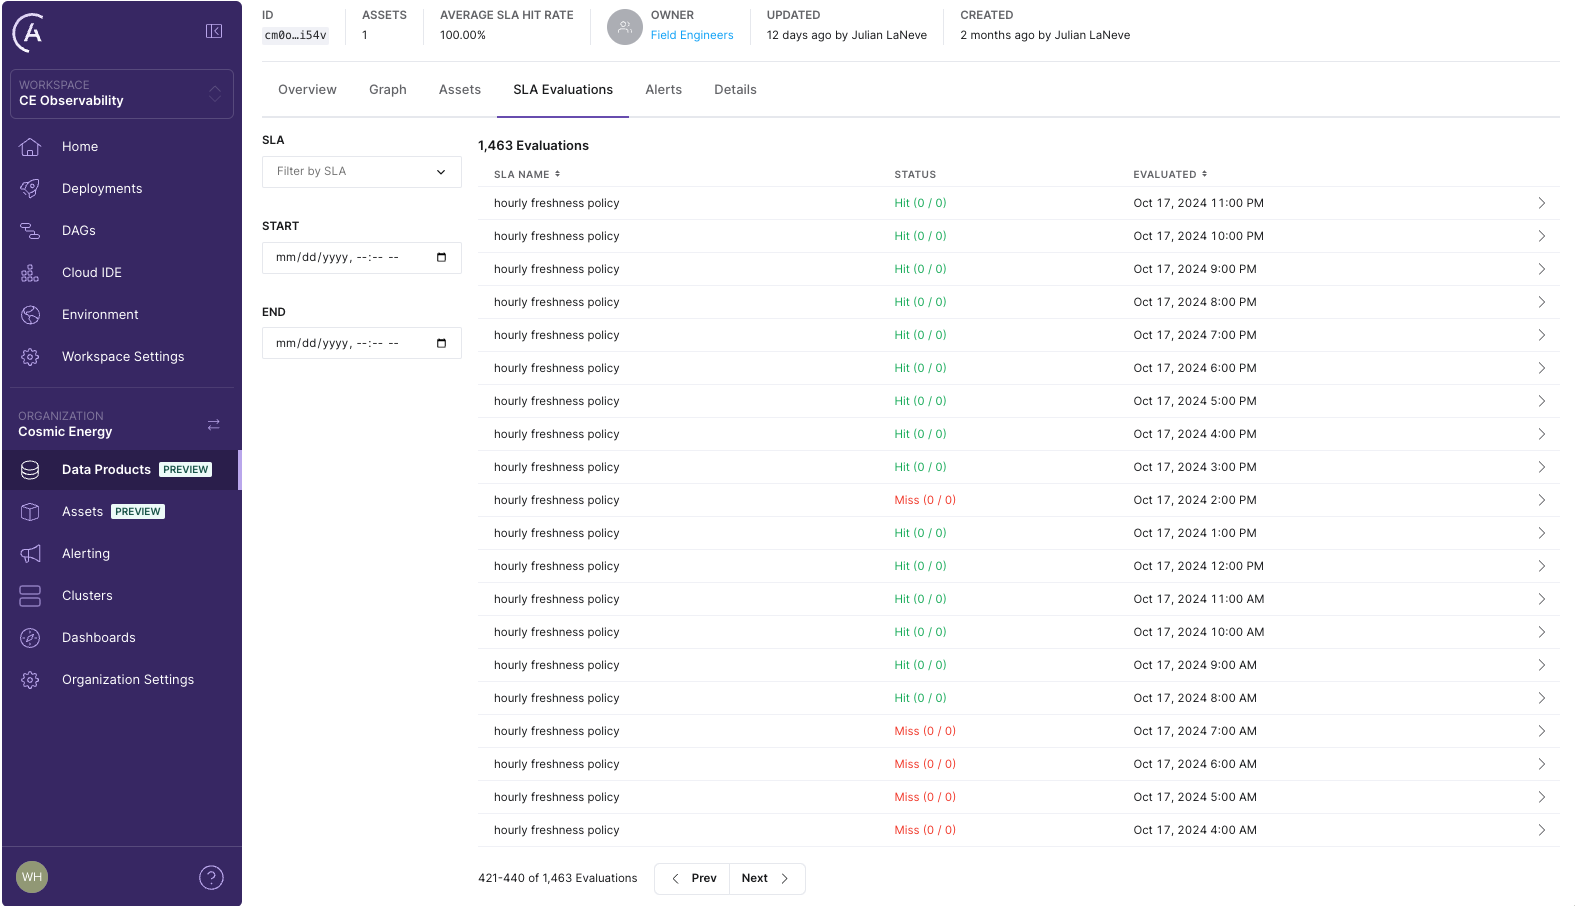Open the Filter by SLA dropdown

point(361,172)
